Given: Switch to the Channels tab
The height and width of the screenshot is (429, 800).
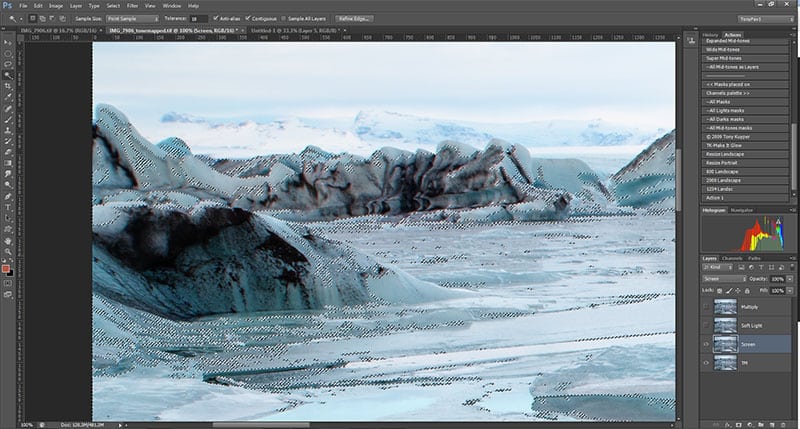Looking at the screenshot, I should pyautogui.click(x=732, y=258).
